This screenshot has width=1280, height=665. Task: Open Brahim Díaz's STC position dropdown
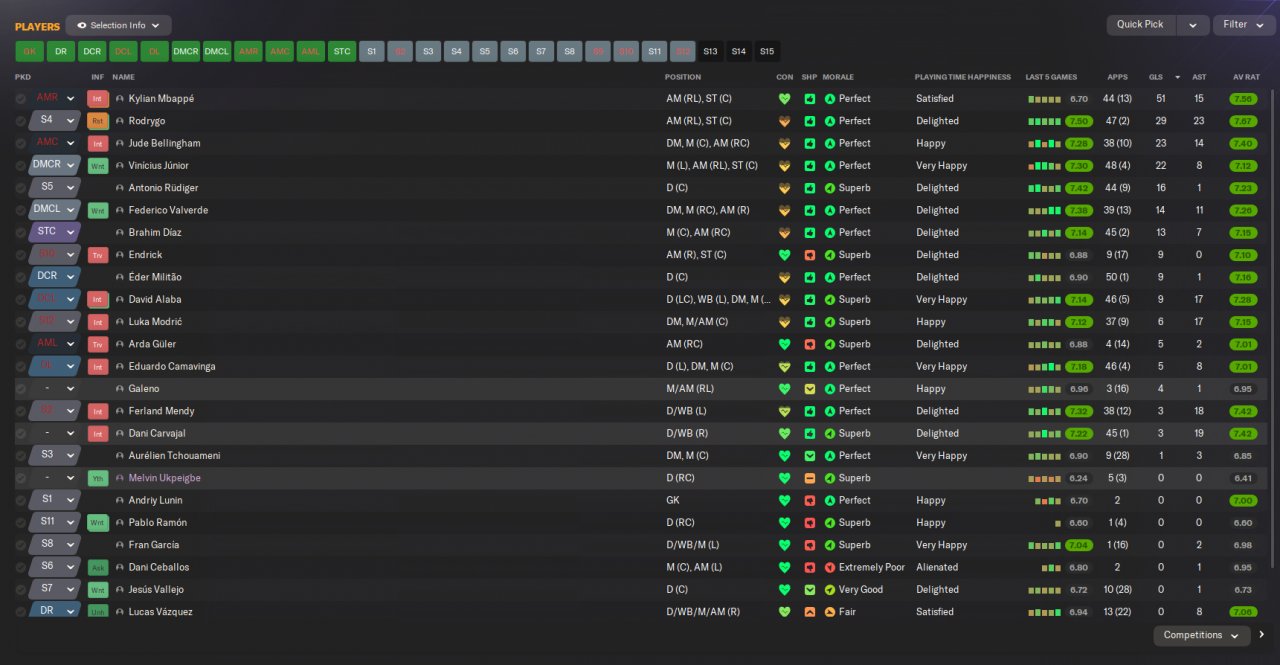click(54, 232)
